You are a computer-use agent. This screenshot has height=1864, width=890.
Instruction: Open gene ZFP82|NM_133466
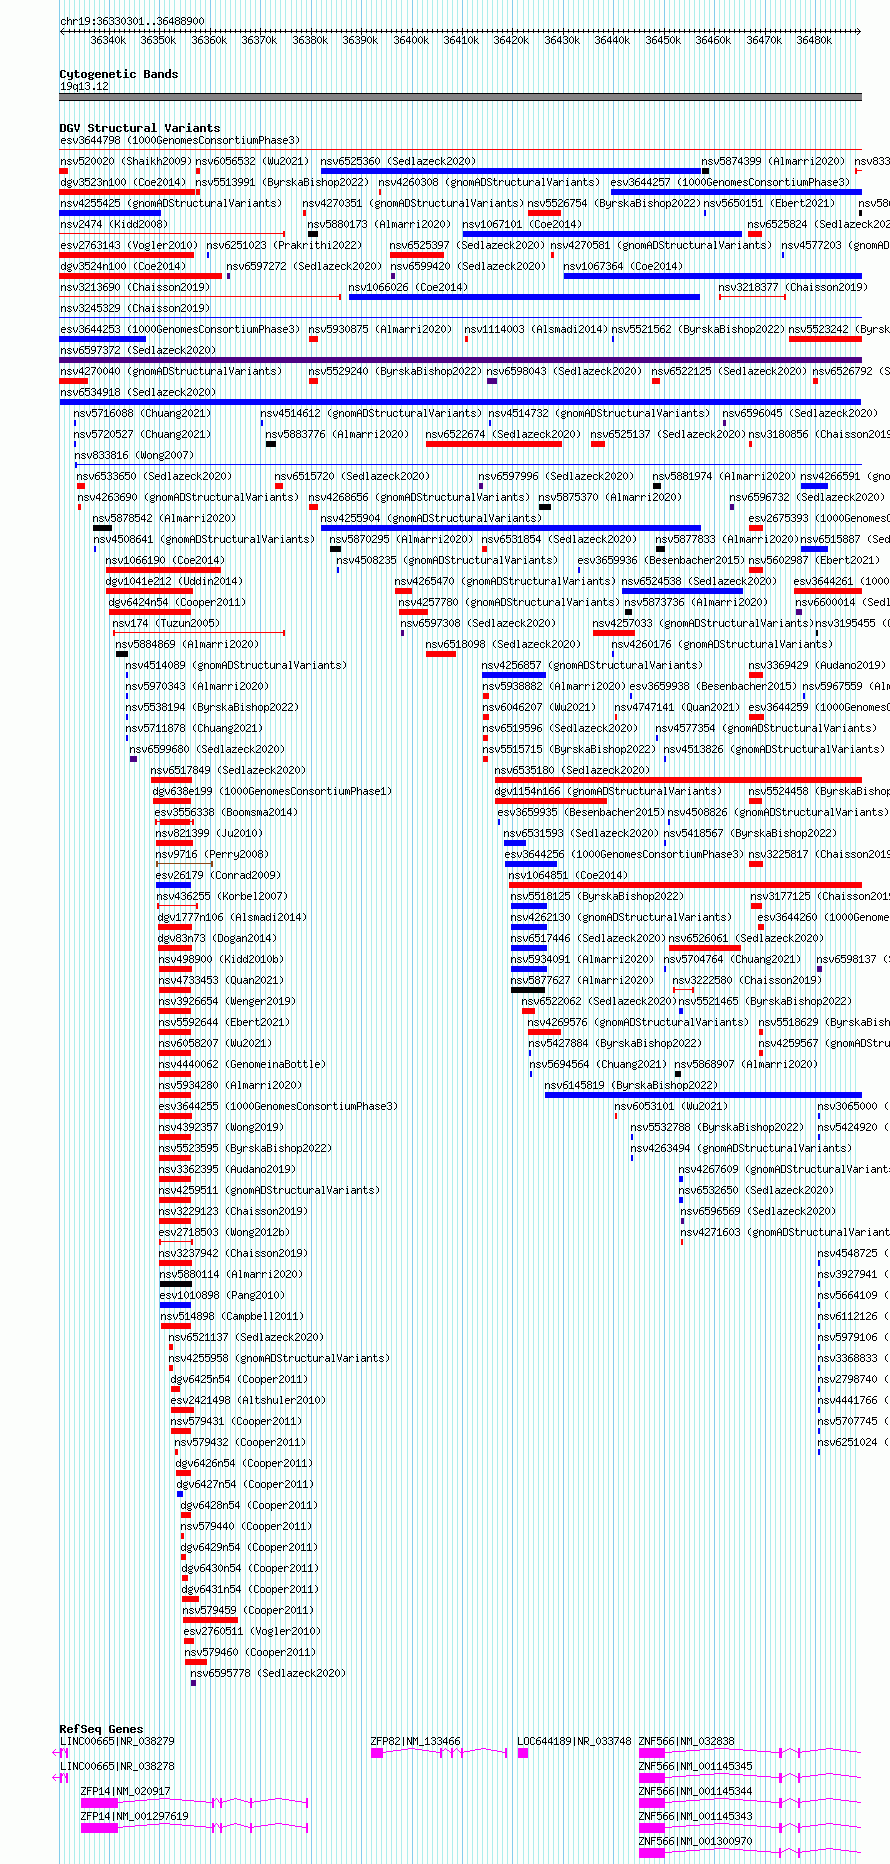tap(416, 1741)
